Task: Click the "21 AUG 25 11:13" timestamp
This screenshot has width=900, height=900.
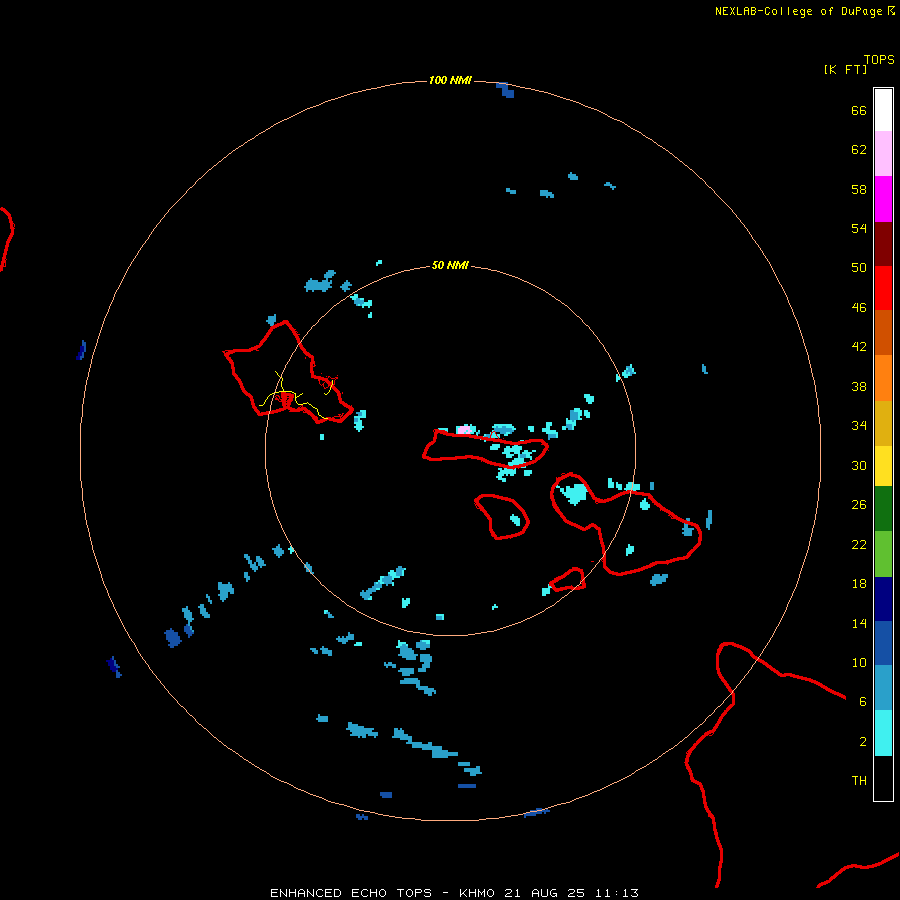Action: point(572,893)
